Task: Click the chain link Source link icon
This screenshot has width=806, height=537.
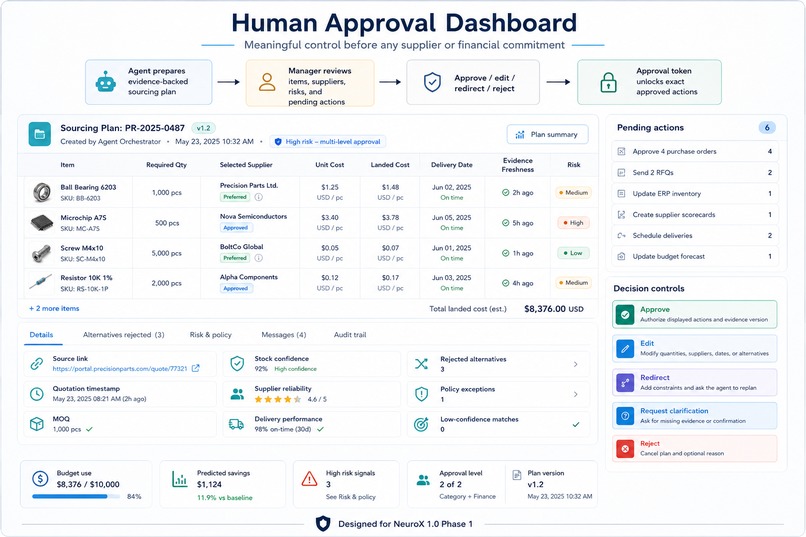Action: click(36, 363)
